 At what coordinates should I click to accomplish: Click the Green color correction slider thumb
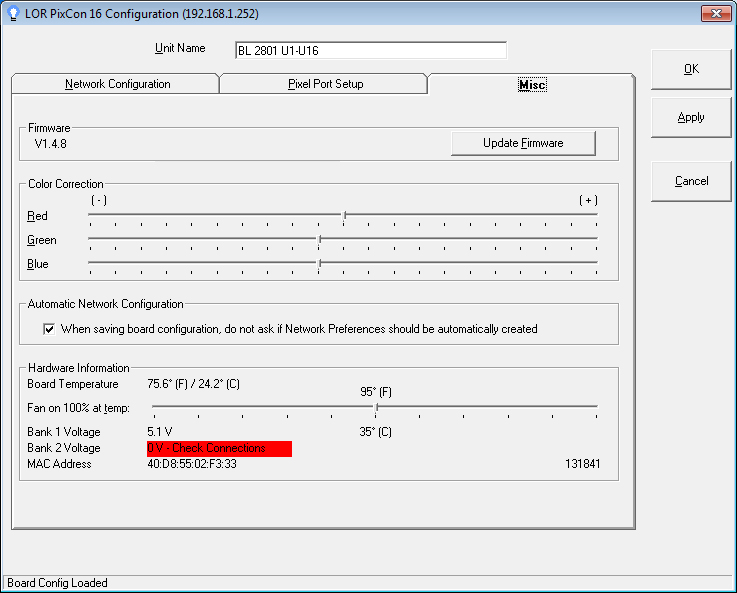319,240
